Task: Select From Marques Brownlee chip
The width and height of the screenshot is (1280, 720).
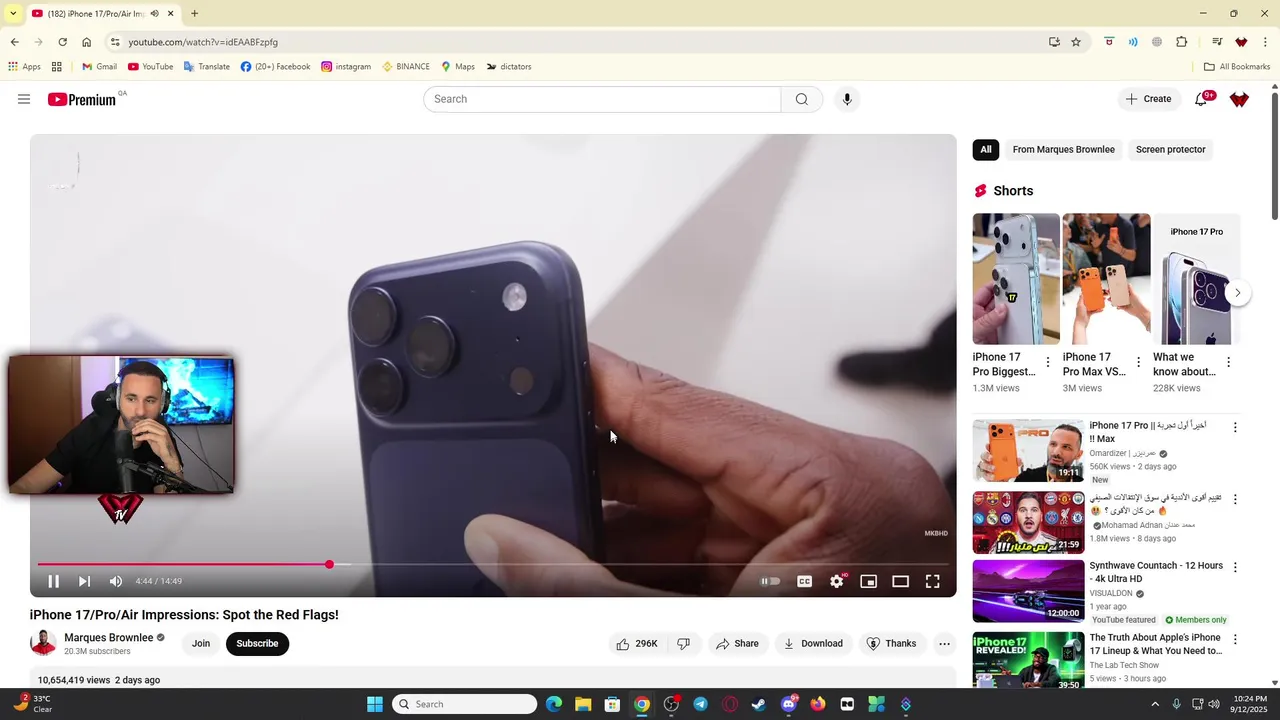Action: pos(1063,150)
